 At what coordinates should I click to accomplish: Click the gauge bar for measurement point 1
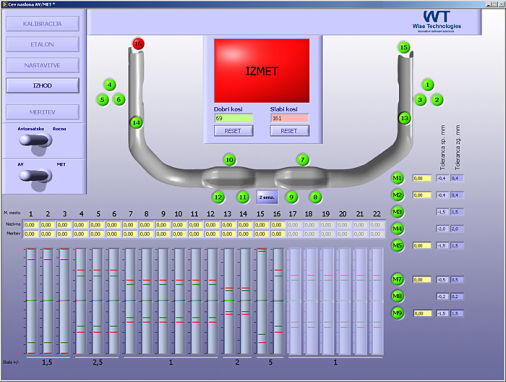[x=31, y=301]
